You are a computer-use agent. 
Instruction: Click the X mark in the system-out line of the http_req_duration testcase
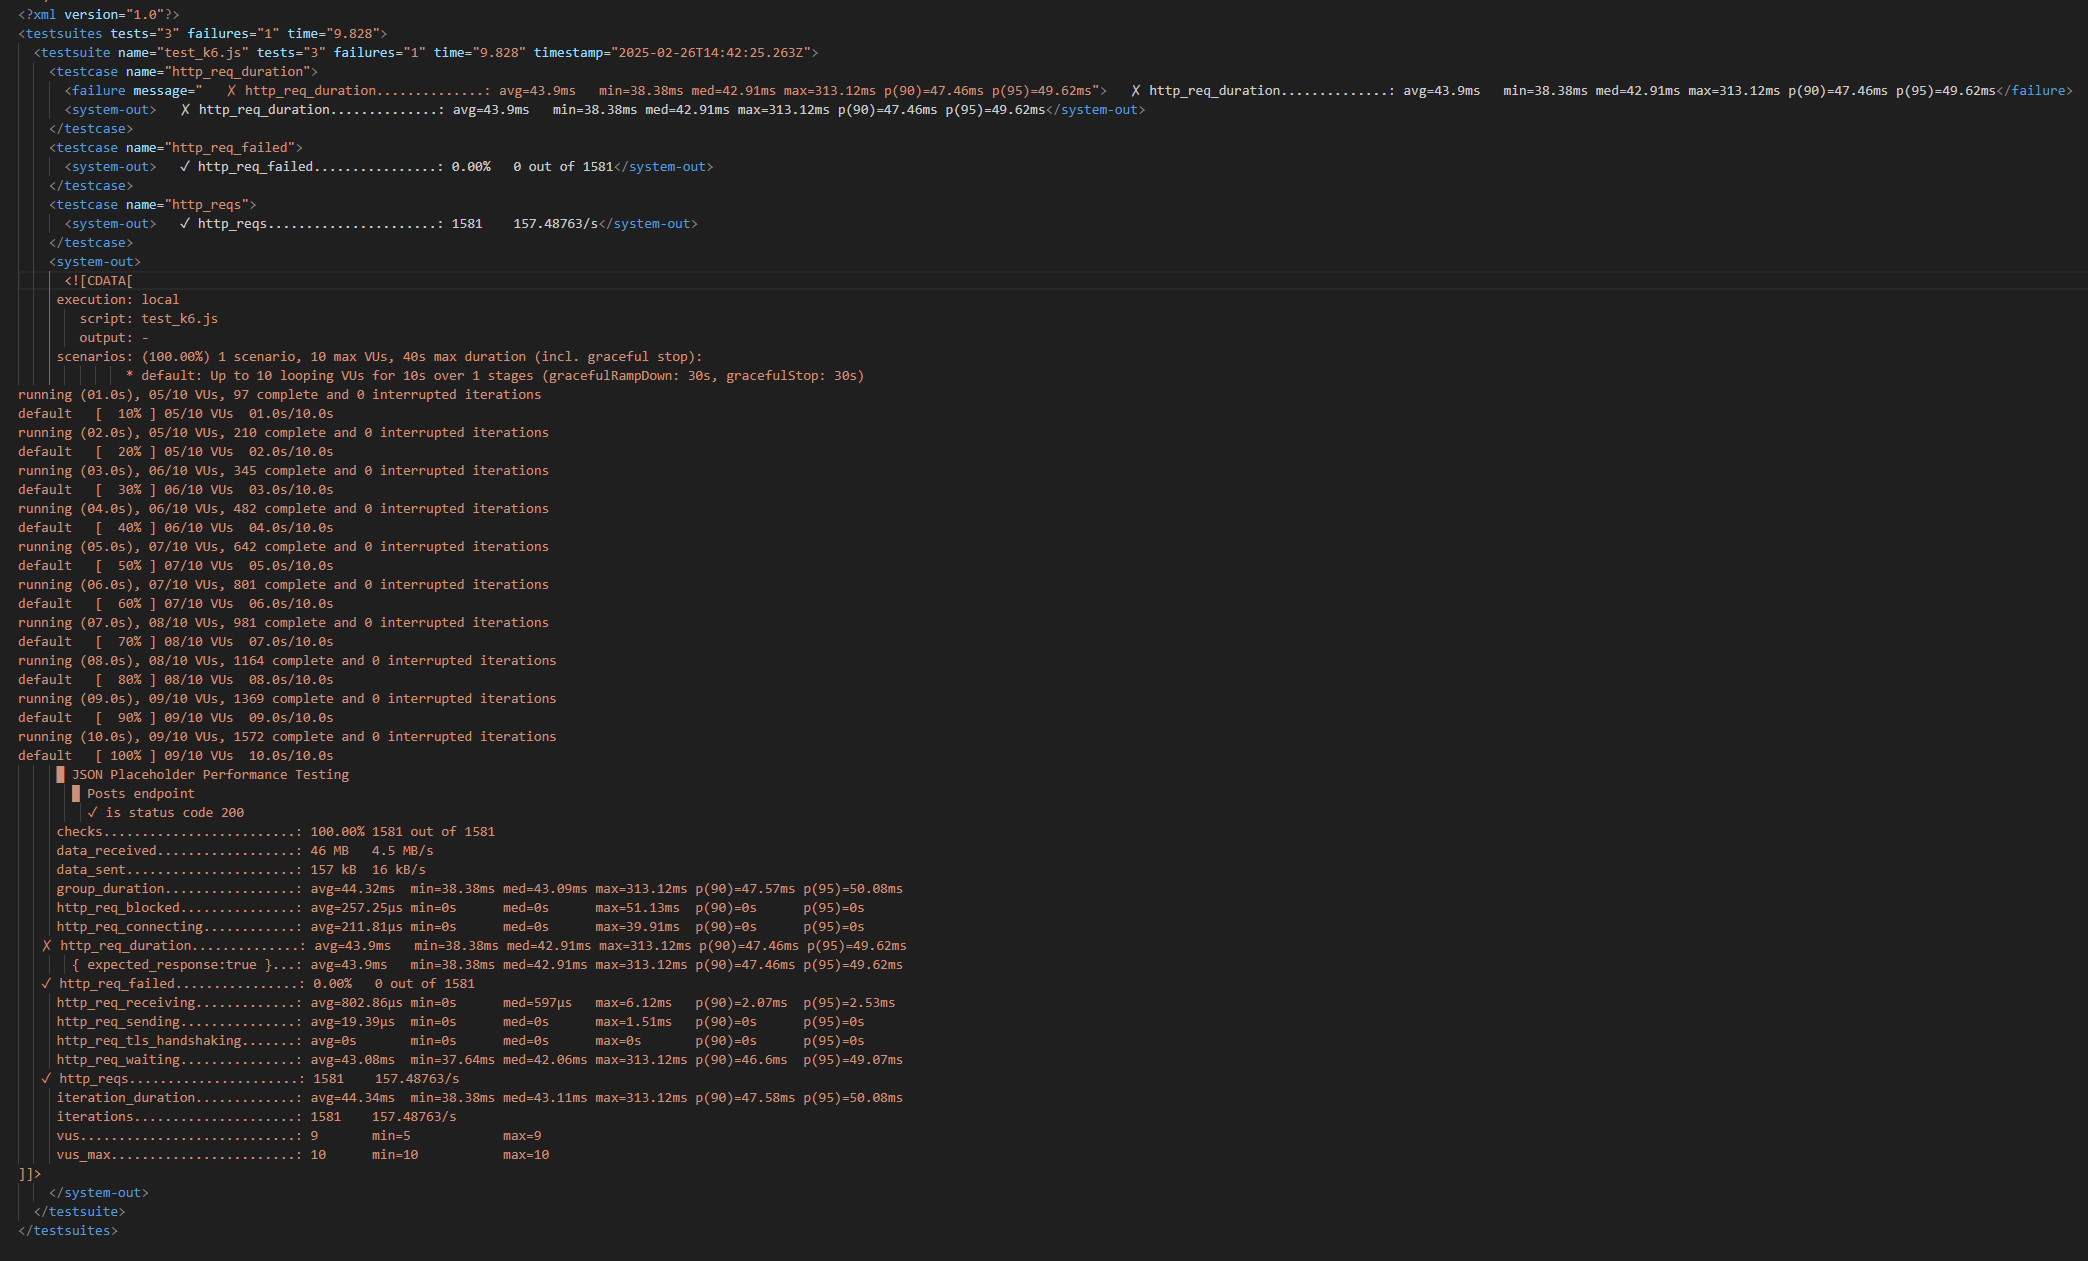(185, 109)
